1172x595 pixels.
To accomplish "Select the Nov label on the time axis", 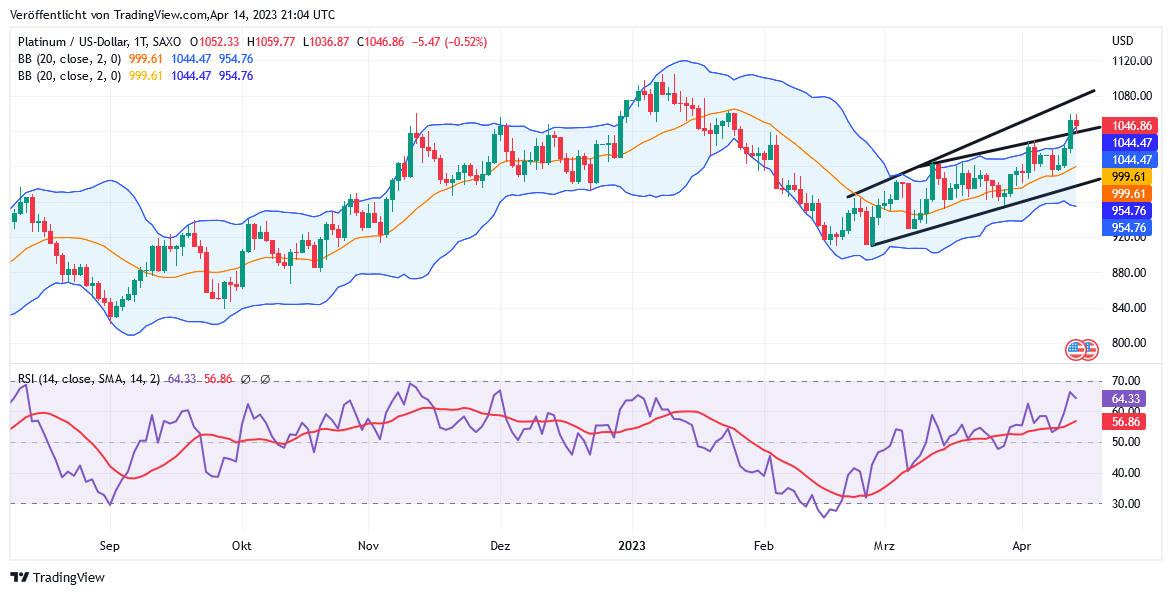I will click(368, 547).
